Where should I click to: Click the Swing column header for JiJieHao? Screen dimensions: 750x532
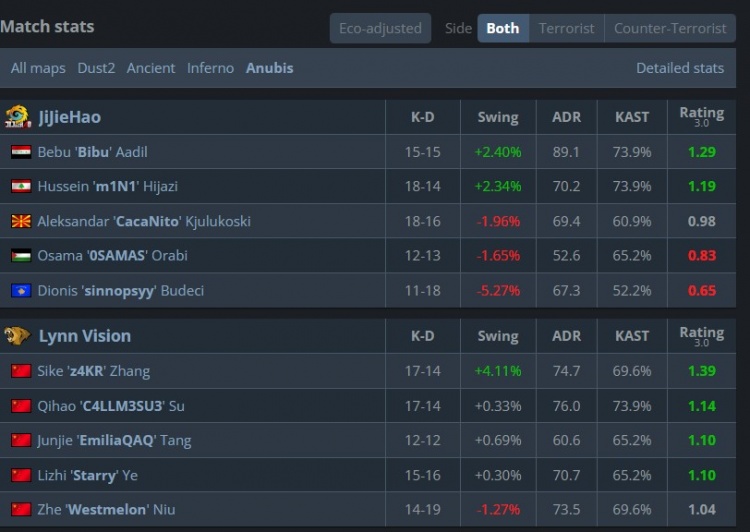[x=498, y=117]
